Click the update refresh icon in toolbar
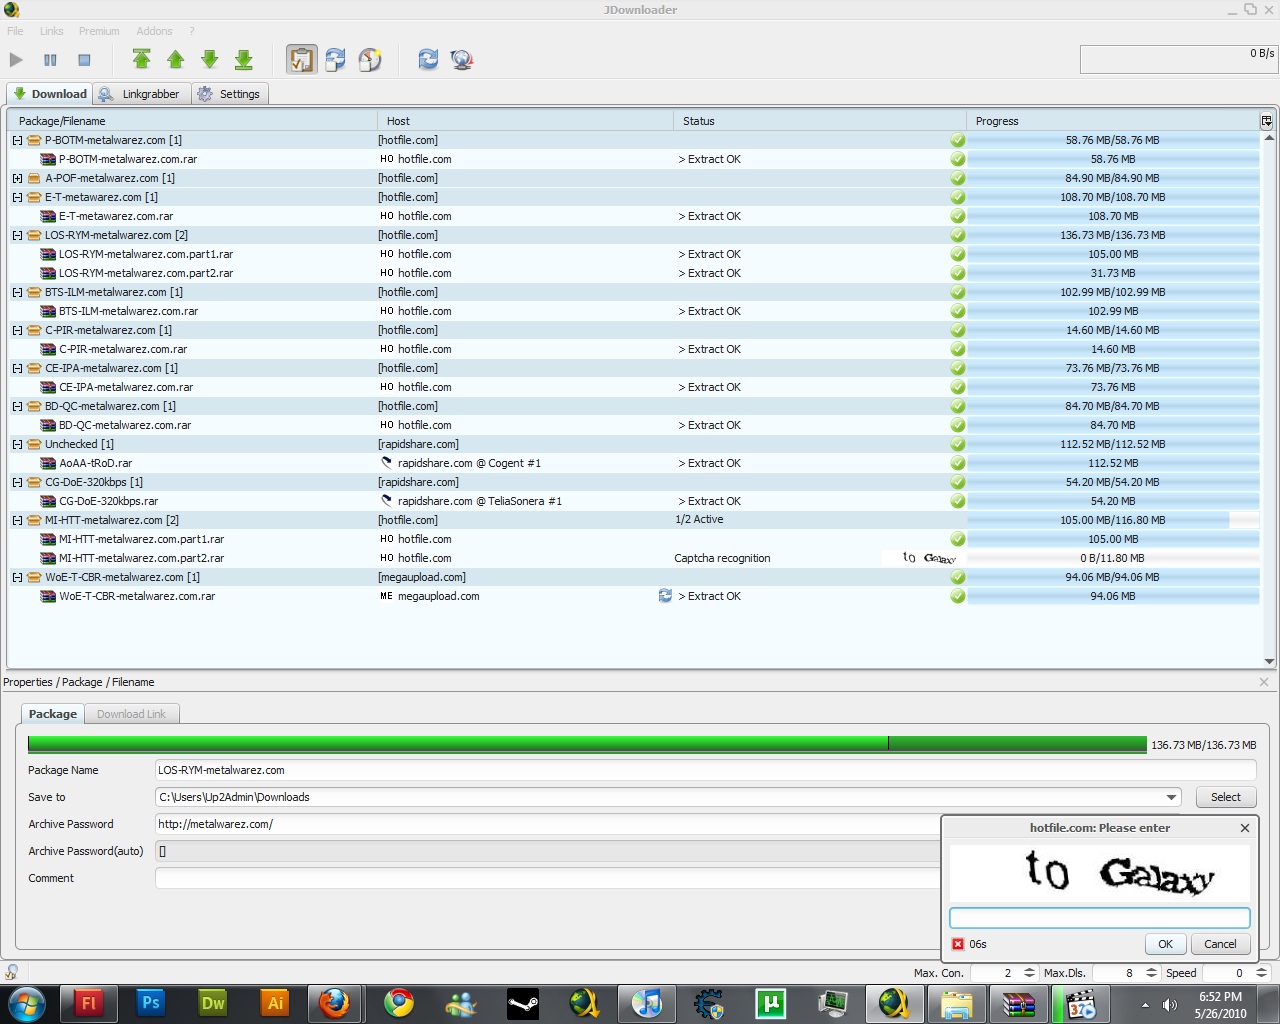1280x1024 pixels. [x=428, y=60]
